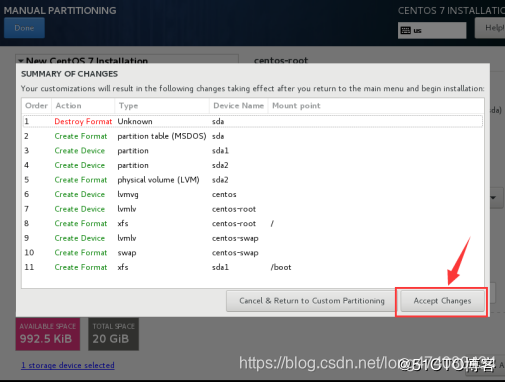Select row 3 Create Device sda1
506x382 pixels.
pyautogui.click(x=253, y=151)
